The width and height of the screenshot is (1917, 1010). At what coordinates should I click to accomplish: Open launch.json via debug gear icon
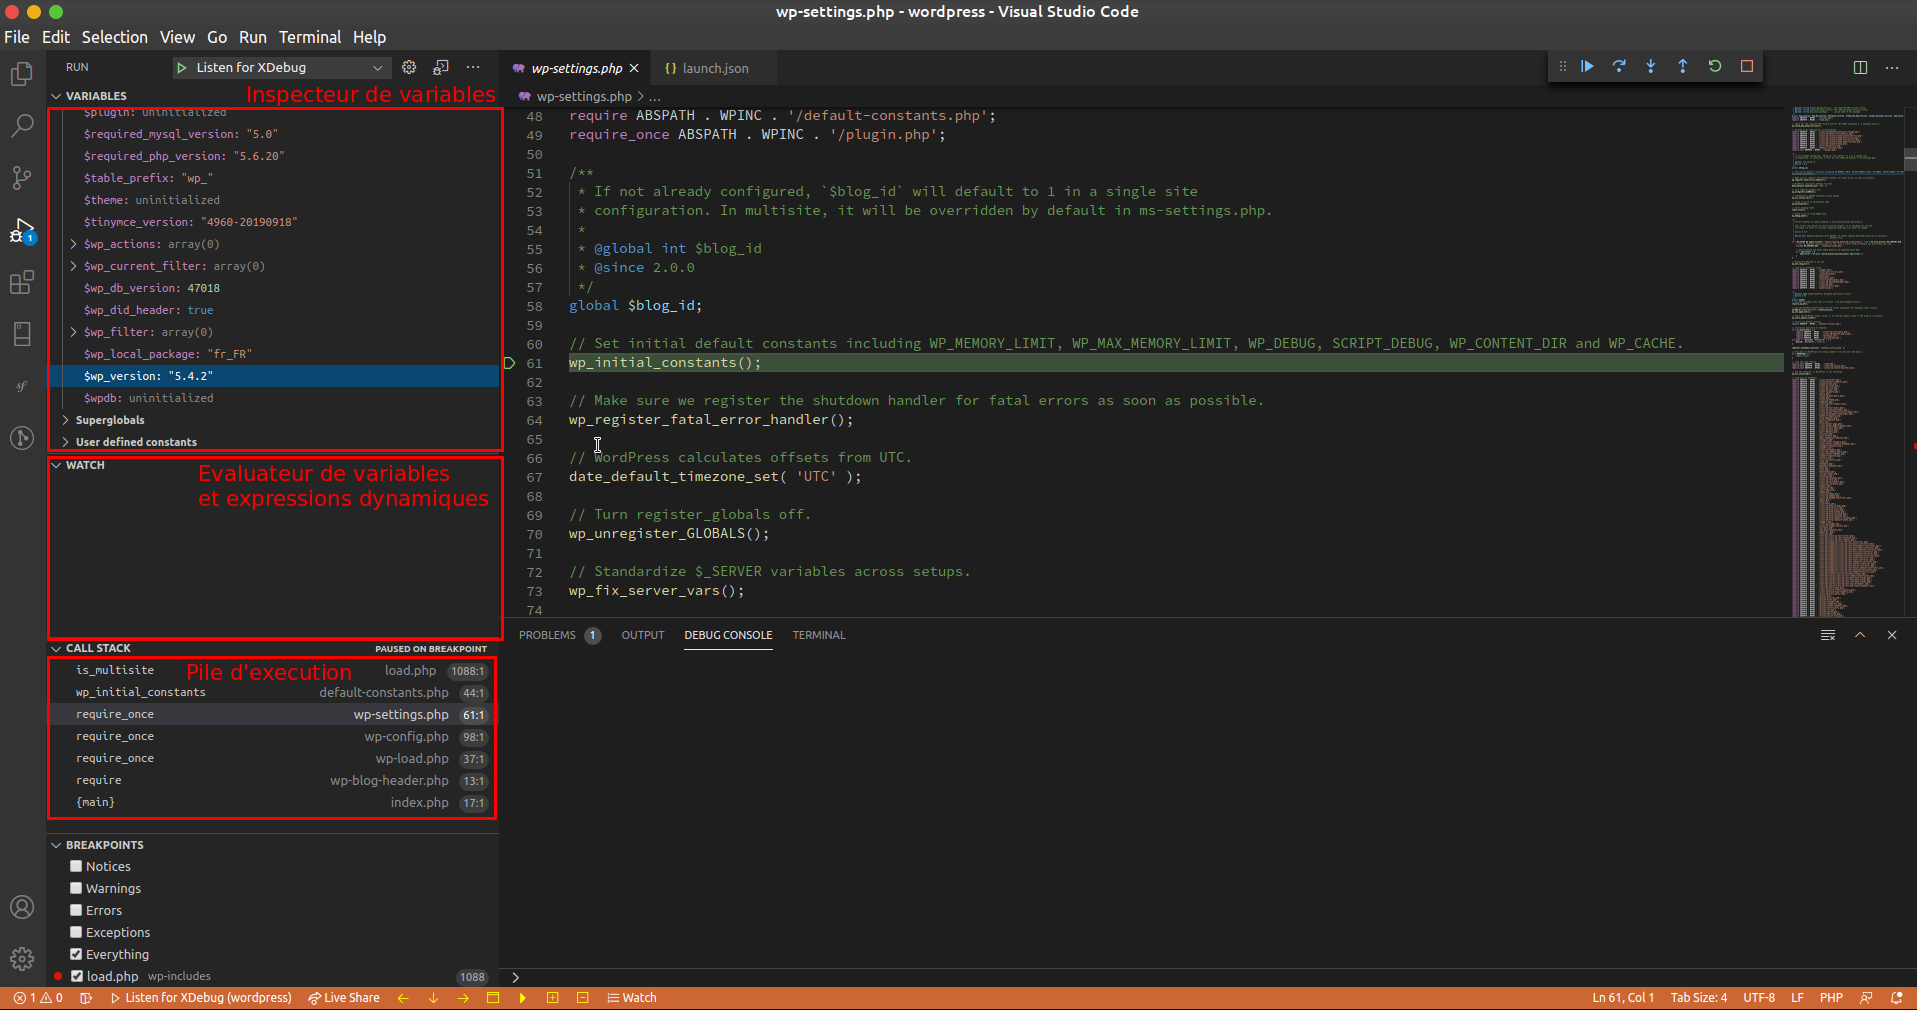[x=409, y=67]
